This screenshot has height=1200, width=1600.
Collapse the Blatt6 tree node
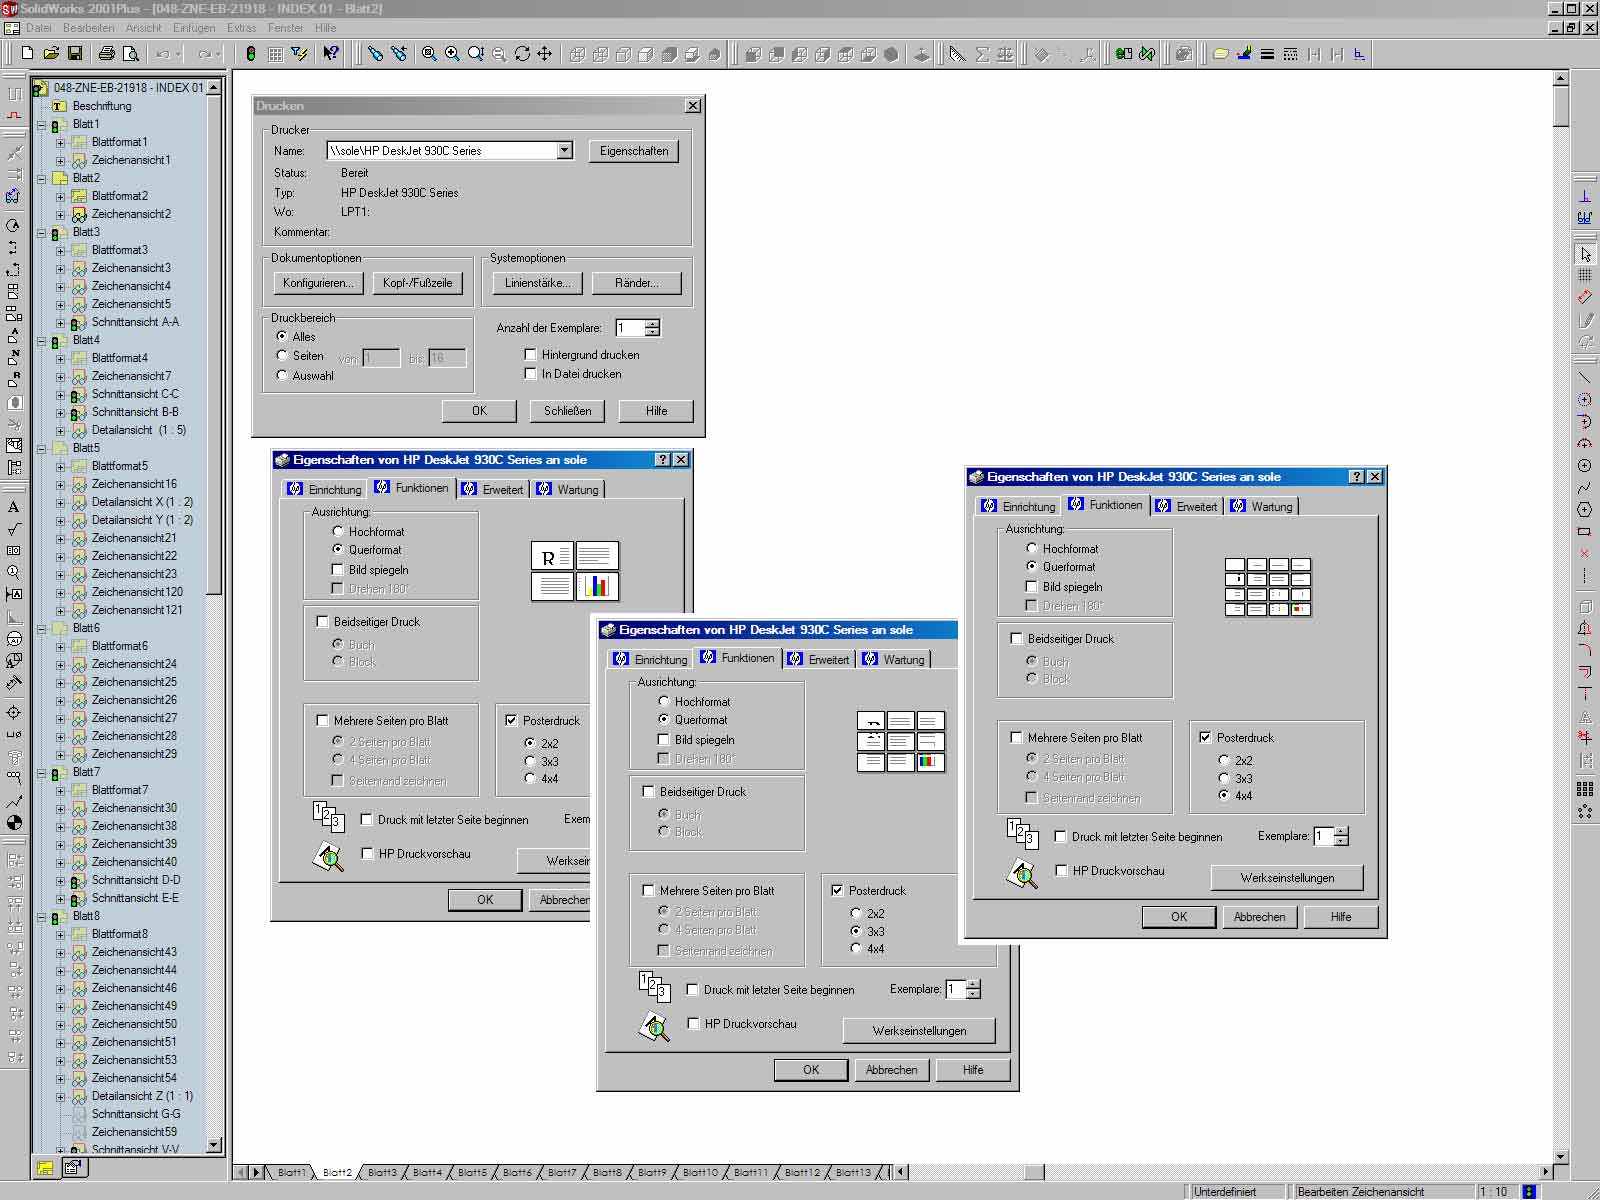[42, 629]
